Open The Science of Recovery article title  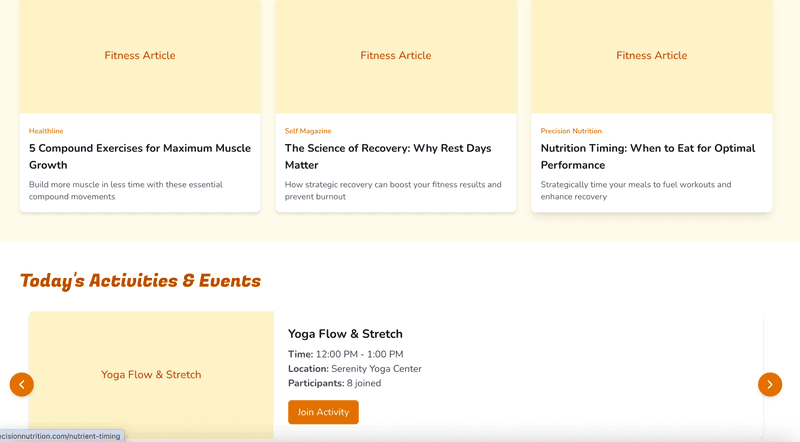(387, 156)
